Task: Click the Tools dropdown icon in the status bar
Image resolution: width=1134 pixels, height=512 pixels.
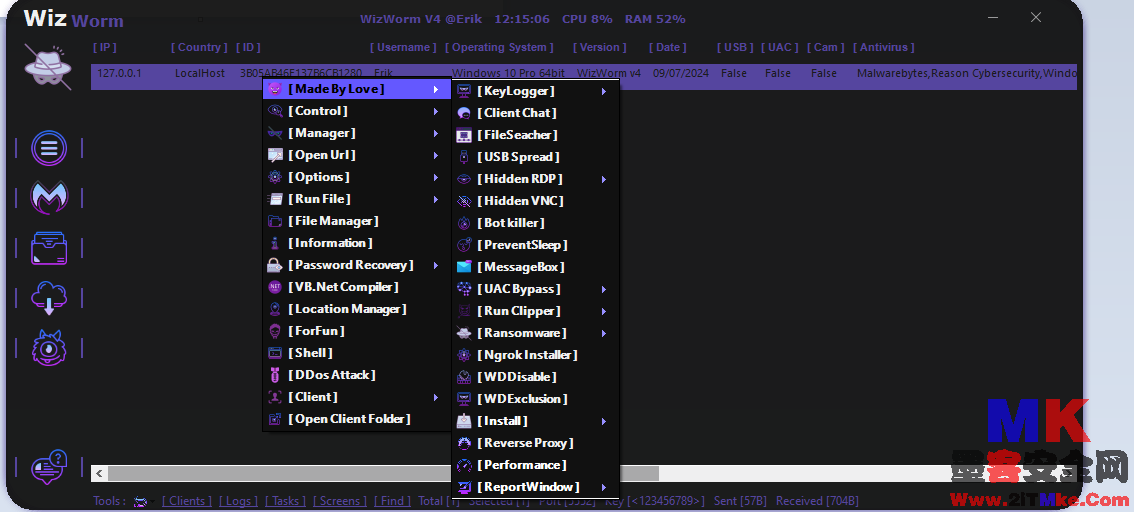Action: coord(142,501)
